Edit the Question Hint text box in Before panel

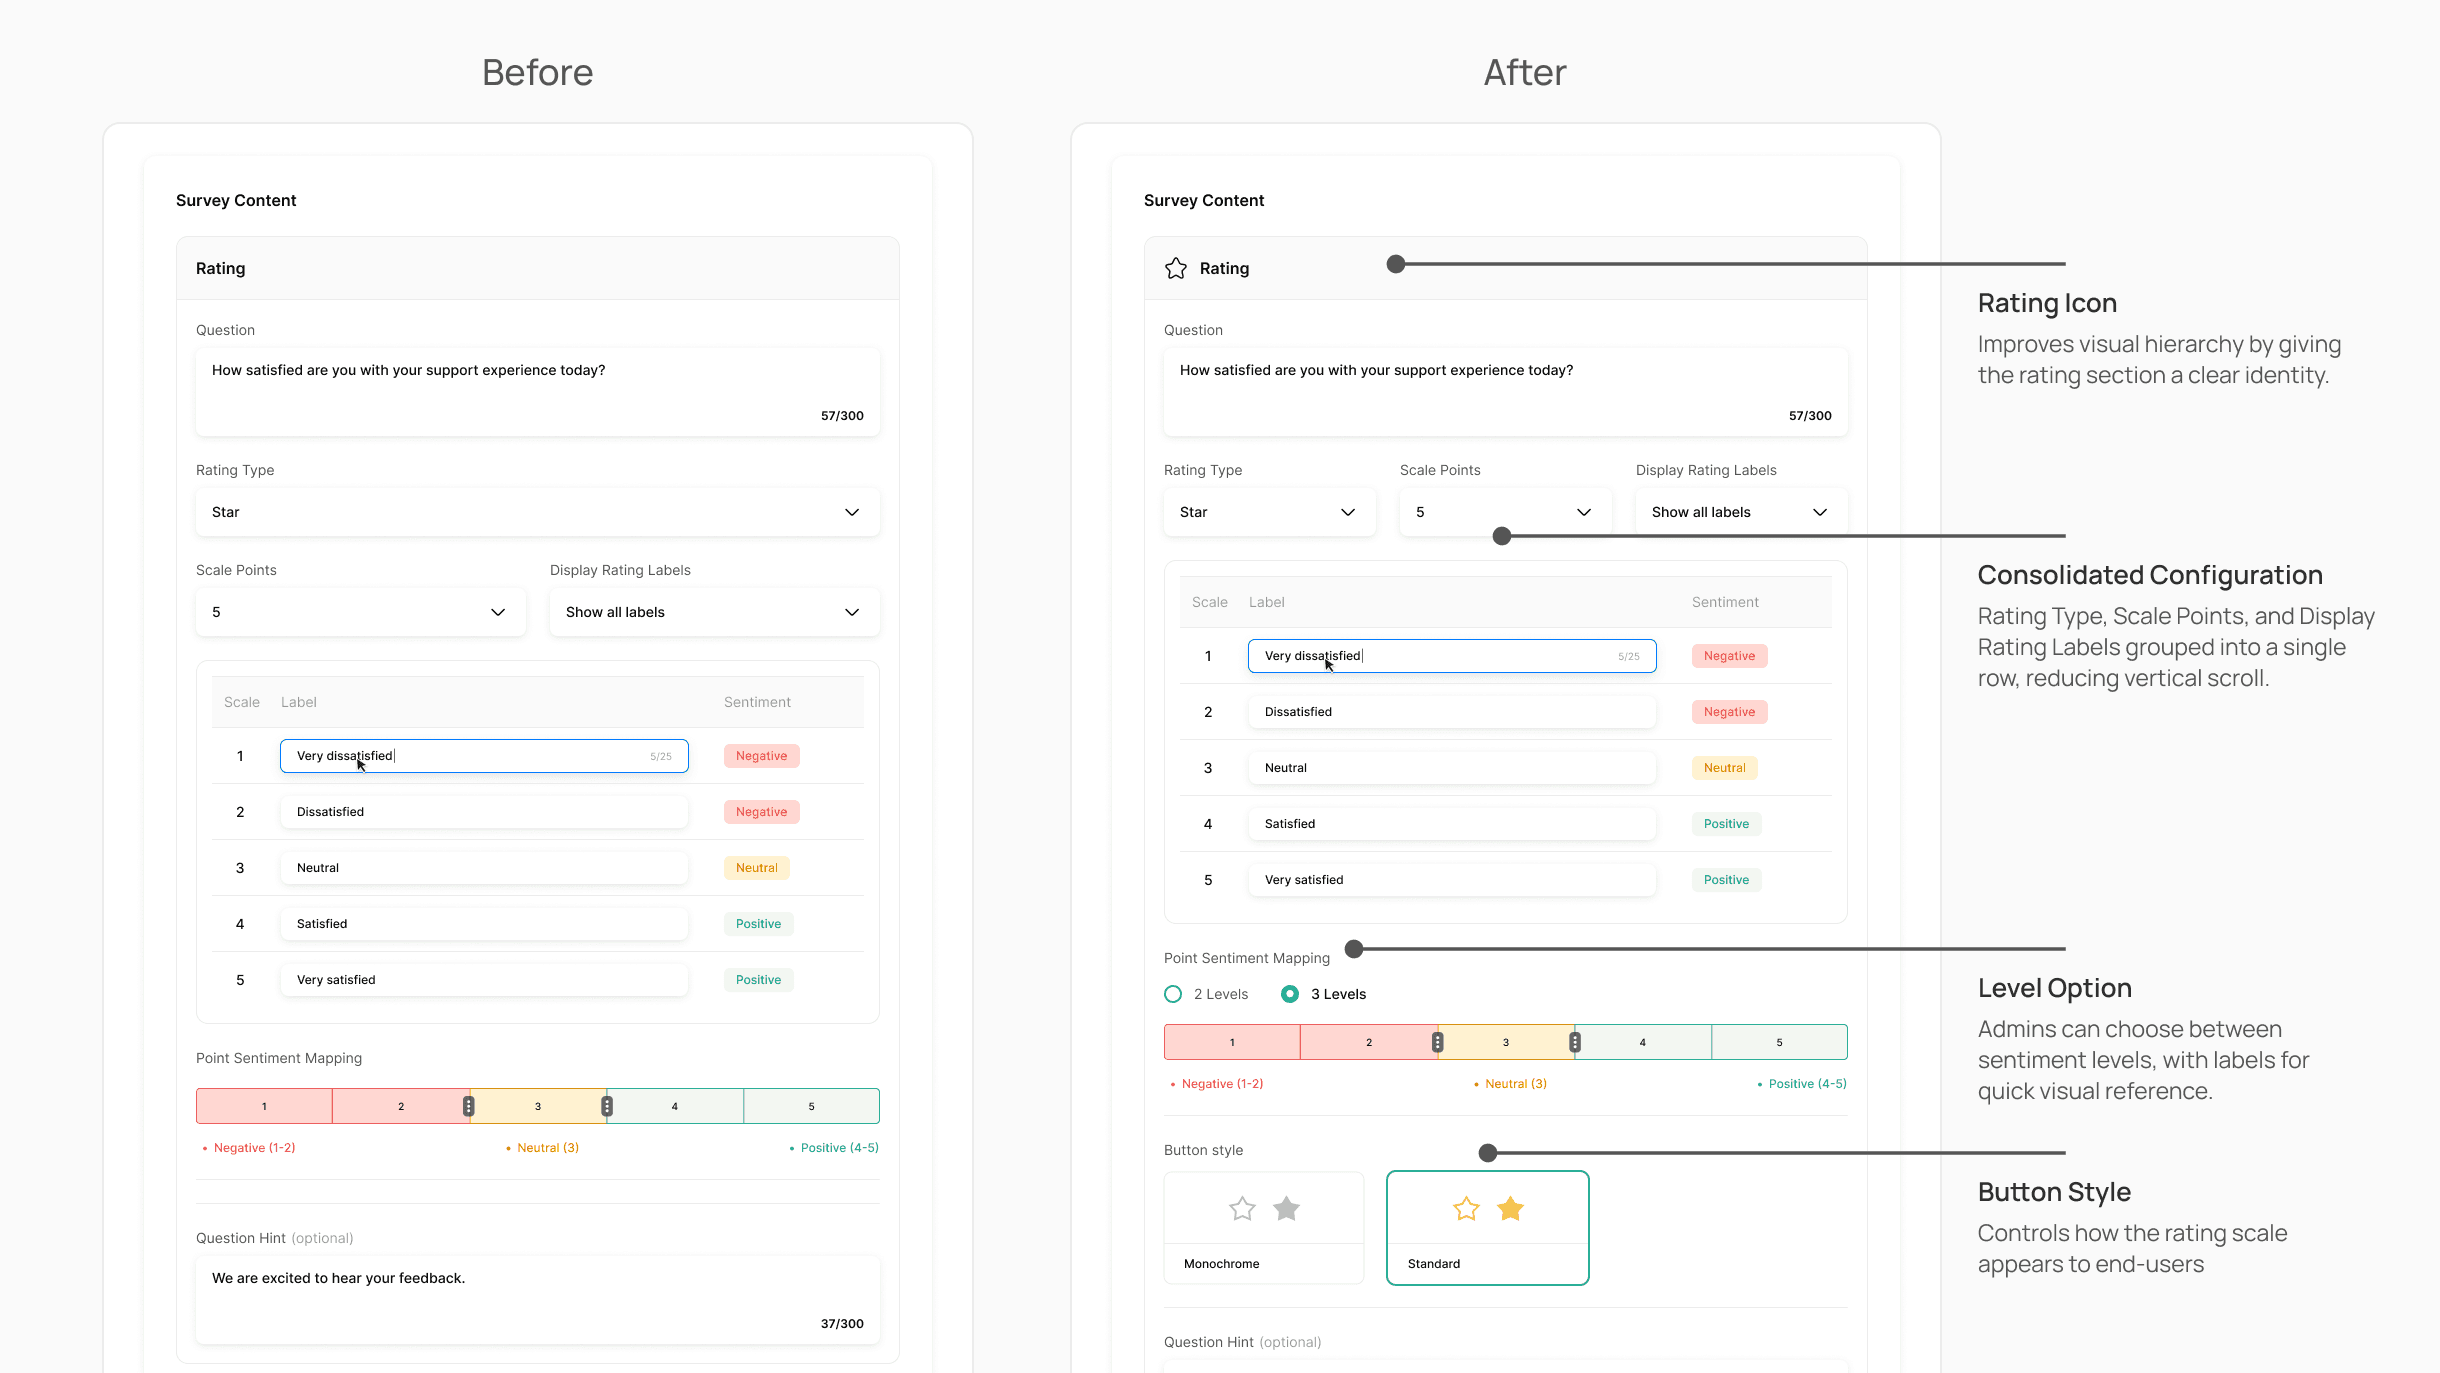point(538,1300)
